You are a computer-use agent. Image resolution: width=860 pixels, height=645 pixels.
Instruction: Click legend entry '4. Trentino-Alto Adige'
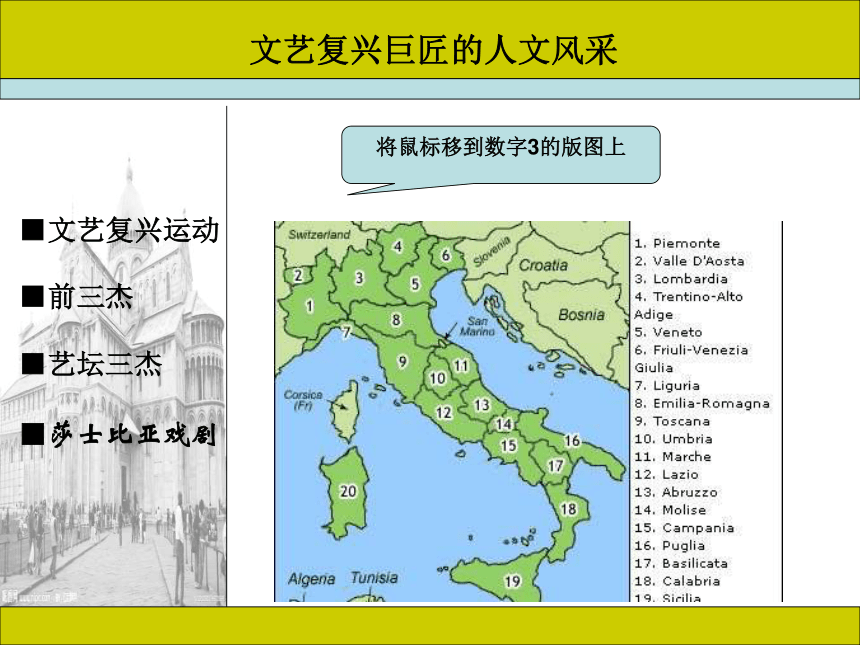[x=688, y=305]
